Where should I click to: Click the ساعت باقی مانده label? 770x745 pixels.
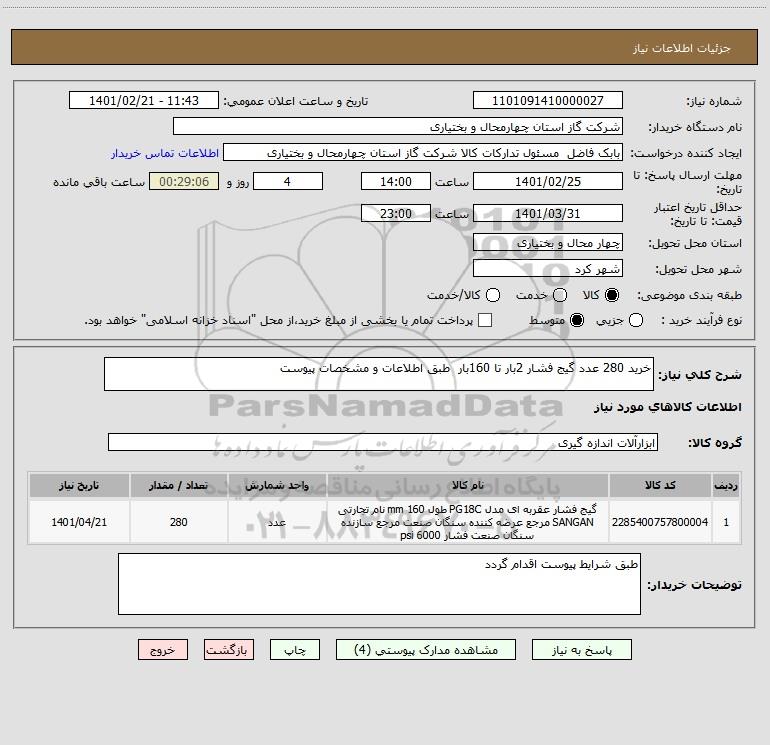pos(99,182)
